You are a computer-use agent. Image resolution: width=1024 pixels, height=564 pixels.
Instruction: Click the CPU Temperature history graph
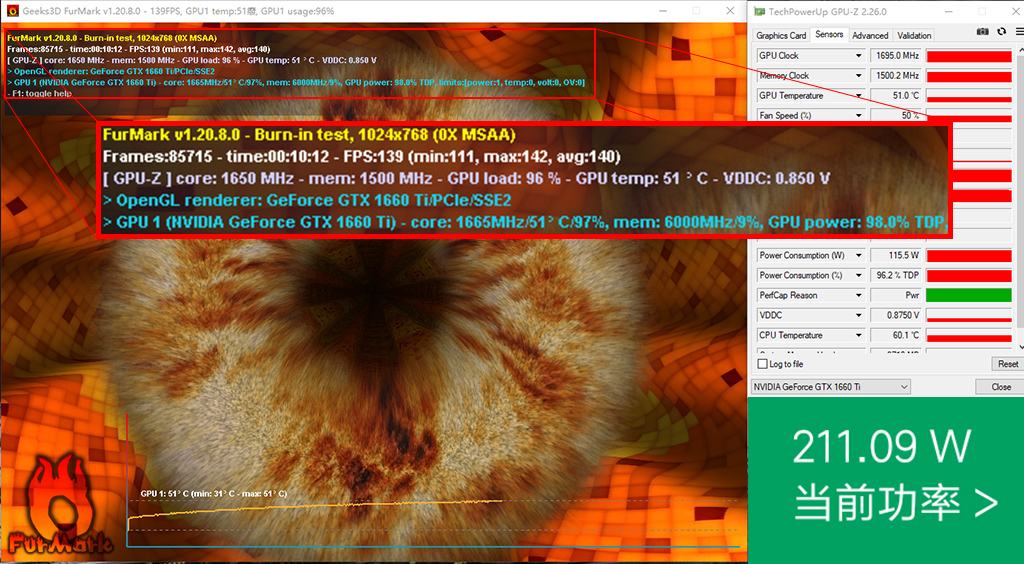tap(969, 336)
